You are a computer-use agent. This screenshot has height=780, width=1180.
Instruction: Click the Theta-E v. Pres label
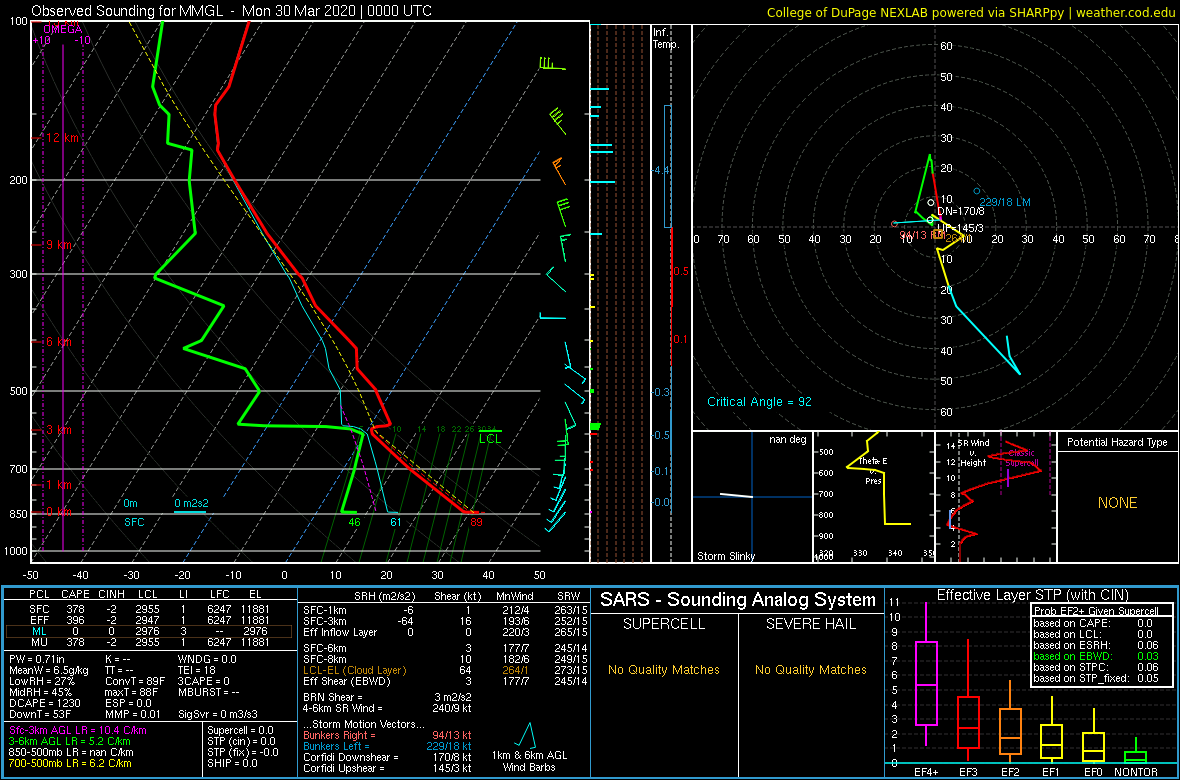[872, 472]
